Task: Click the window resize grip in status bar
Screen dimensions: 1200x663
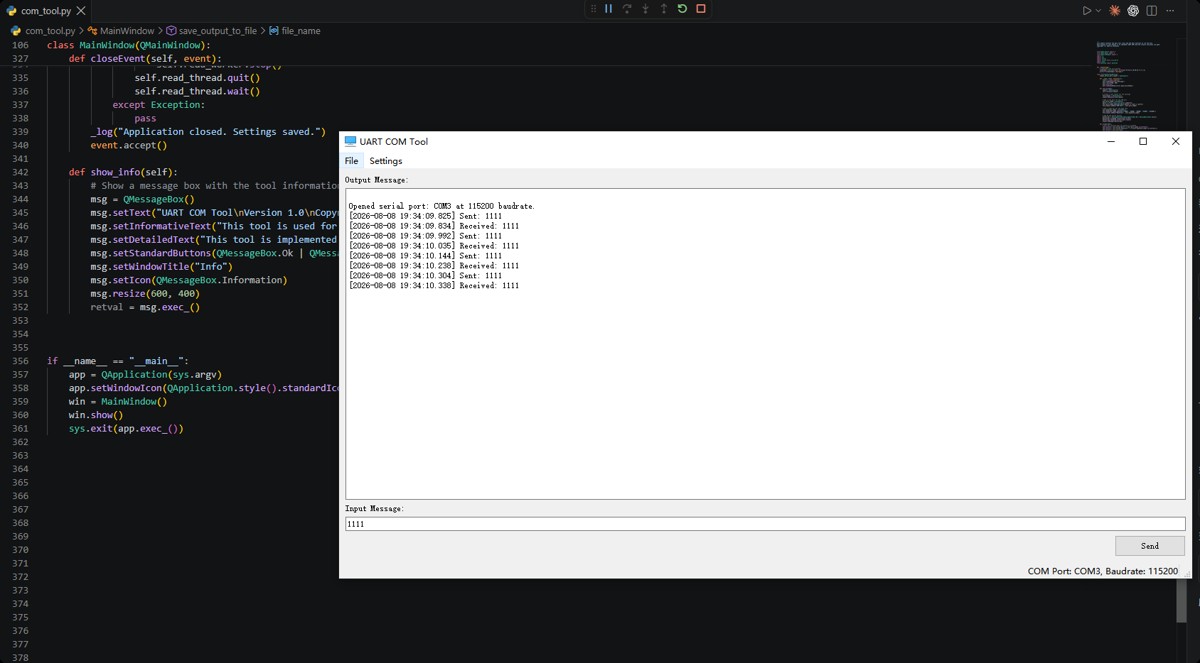Action: tap(1185, 573)
